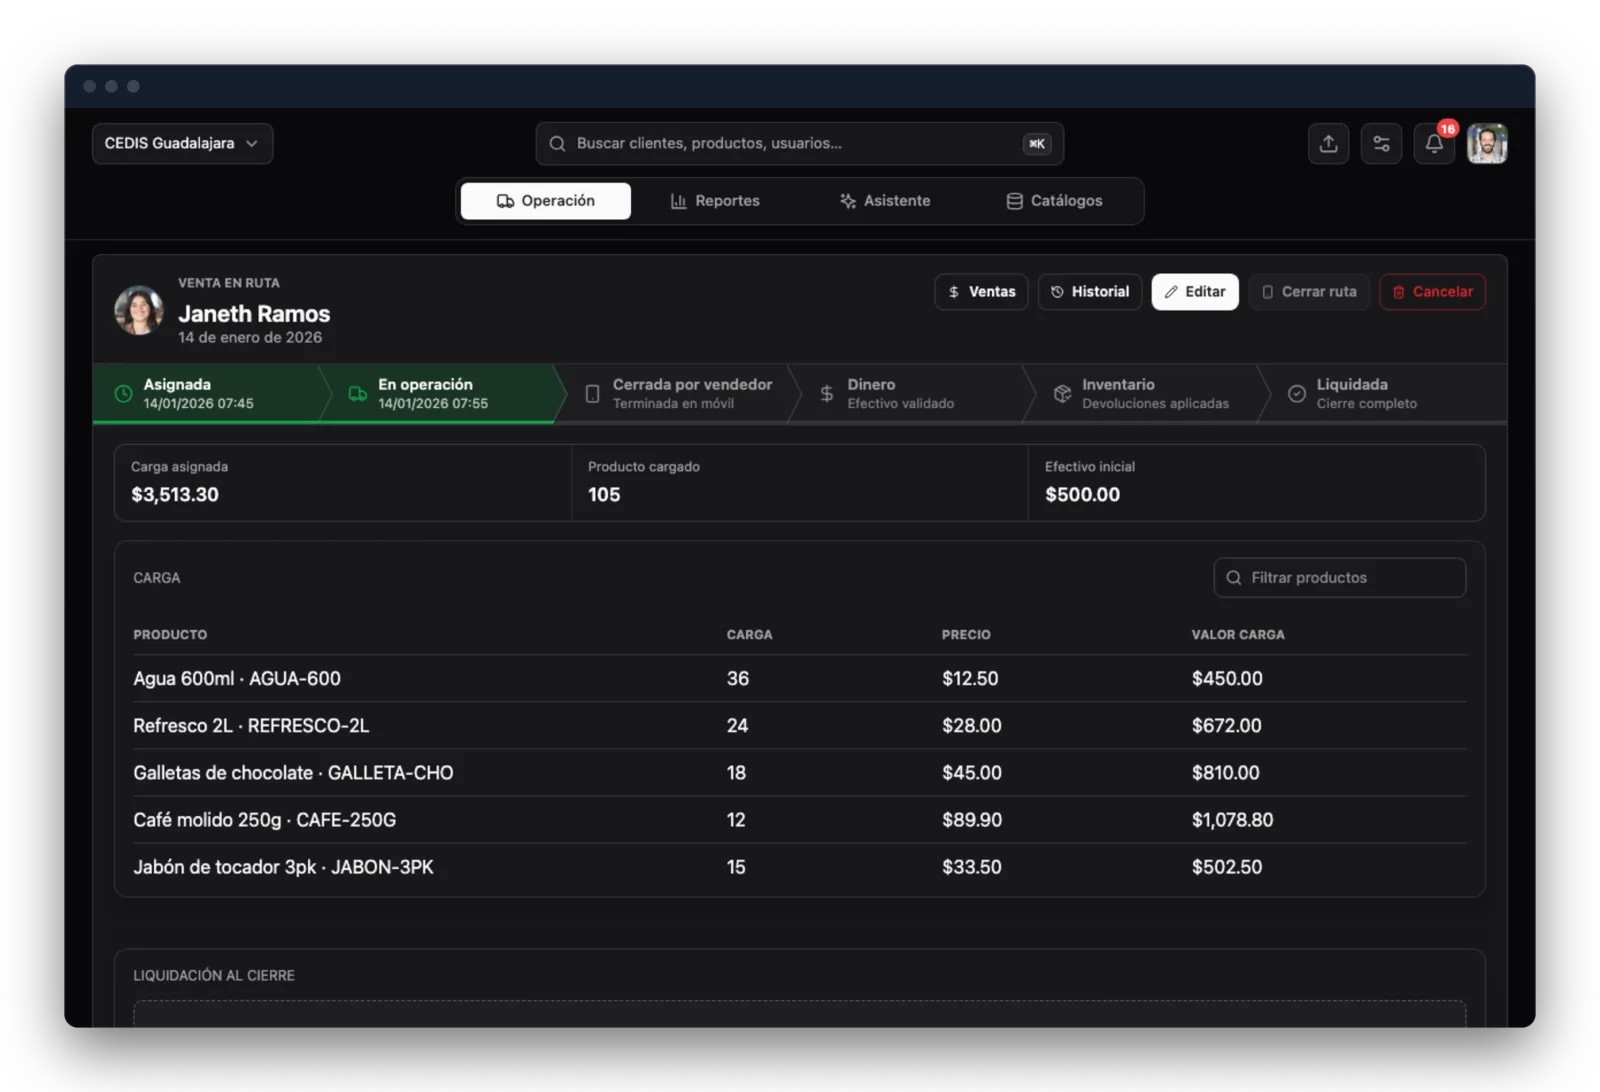1600x1092 pixels.
Task: Open the notifications bell with the 16 badge
Action: tap(1434, 144)
